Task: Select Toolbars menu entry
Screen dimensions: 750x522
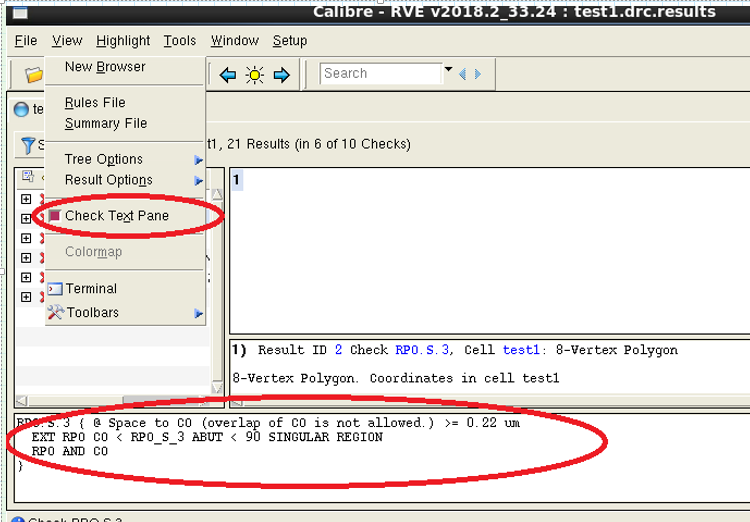Action: tap(93, 312)
